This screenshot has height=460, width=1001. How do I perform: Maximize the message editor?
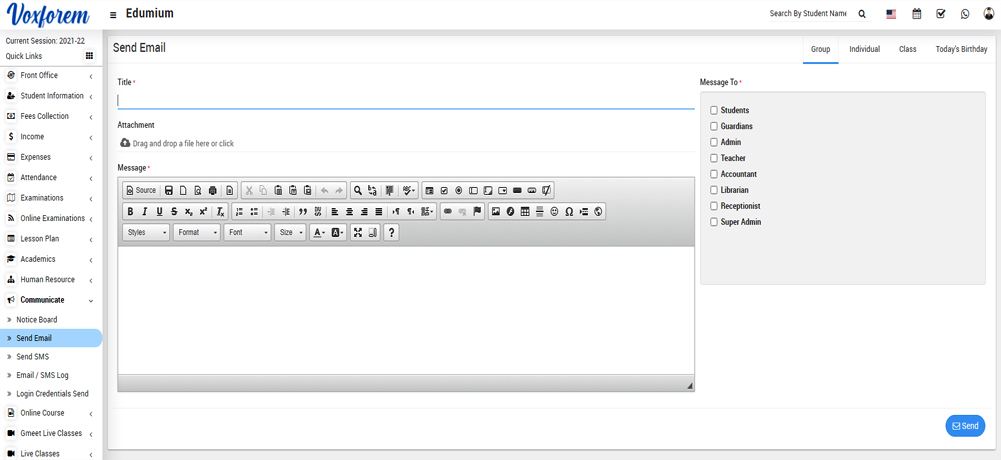coord(357,233)
